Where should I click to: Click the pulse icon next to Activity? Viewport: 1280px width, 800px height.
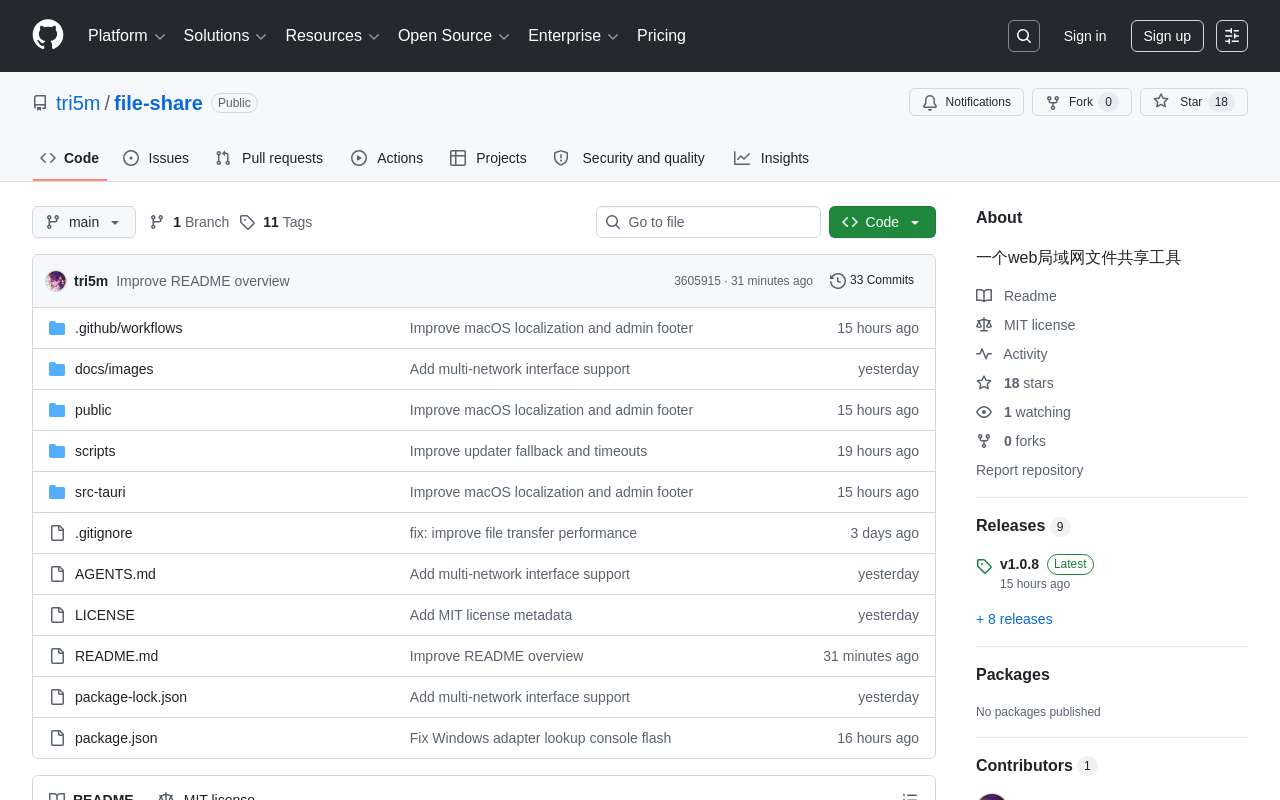click(984, 354)
